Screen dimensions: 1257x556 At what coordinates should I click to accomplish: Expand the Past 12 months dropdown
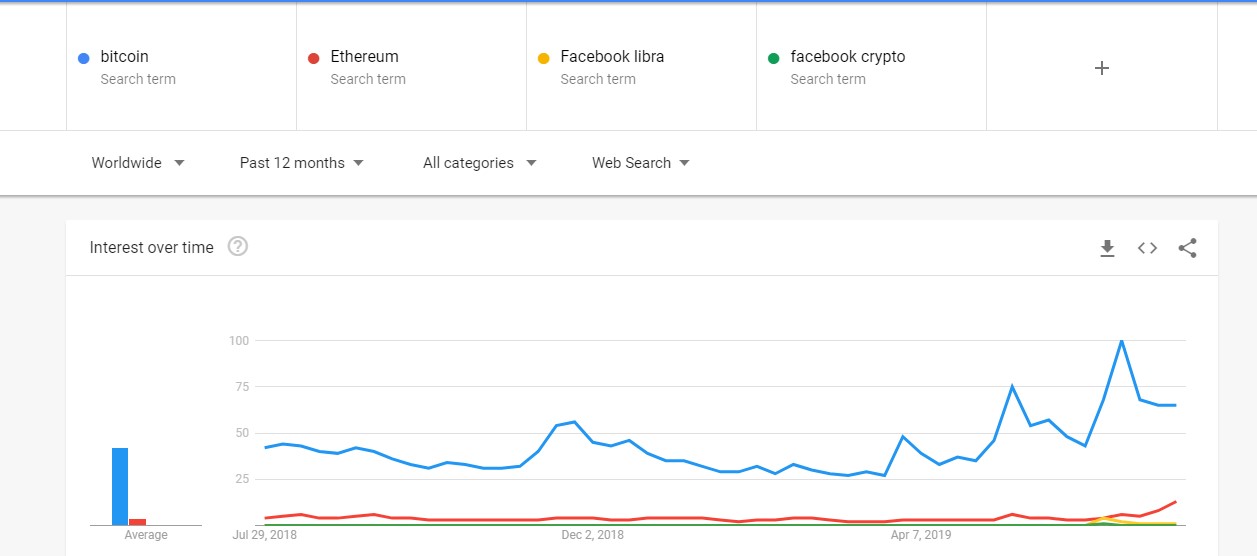click(x=301, y=163)
